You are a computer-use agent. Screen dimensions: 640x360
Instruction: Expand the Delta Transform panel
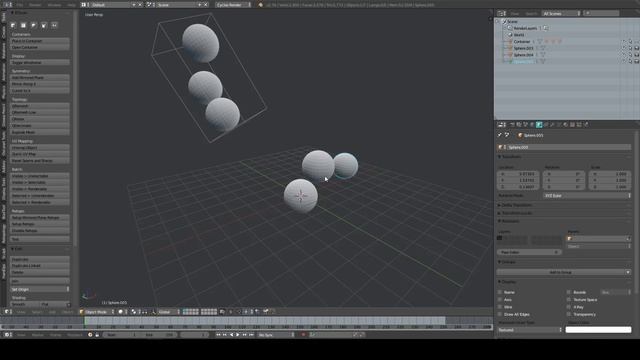coord(515,205)
